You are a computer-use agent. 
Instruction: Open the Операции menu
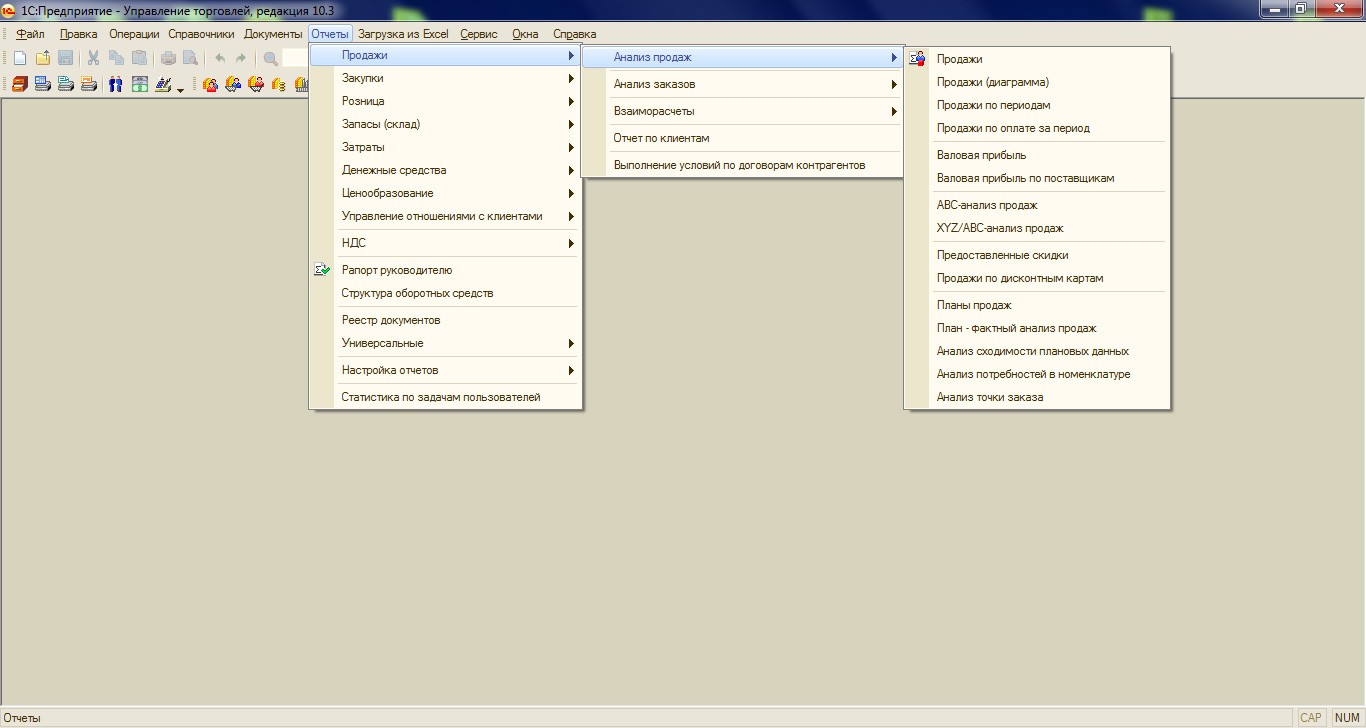[x=135, y=34]
